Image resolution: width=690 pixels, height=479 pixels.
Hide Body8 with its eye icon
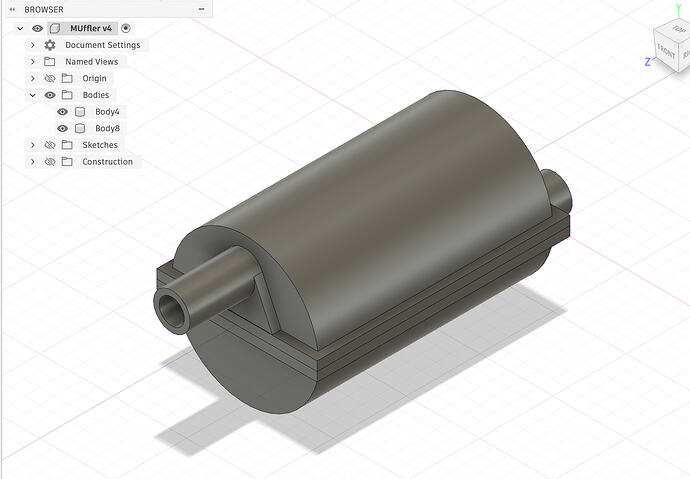(x=62, y=128)
